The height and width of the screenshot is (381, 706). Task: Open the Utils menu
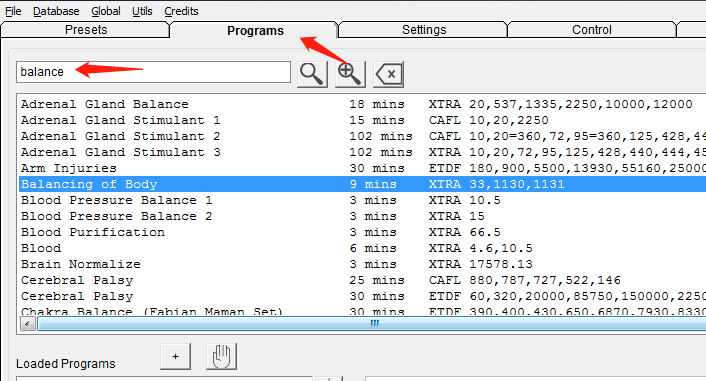coord(142,11)
